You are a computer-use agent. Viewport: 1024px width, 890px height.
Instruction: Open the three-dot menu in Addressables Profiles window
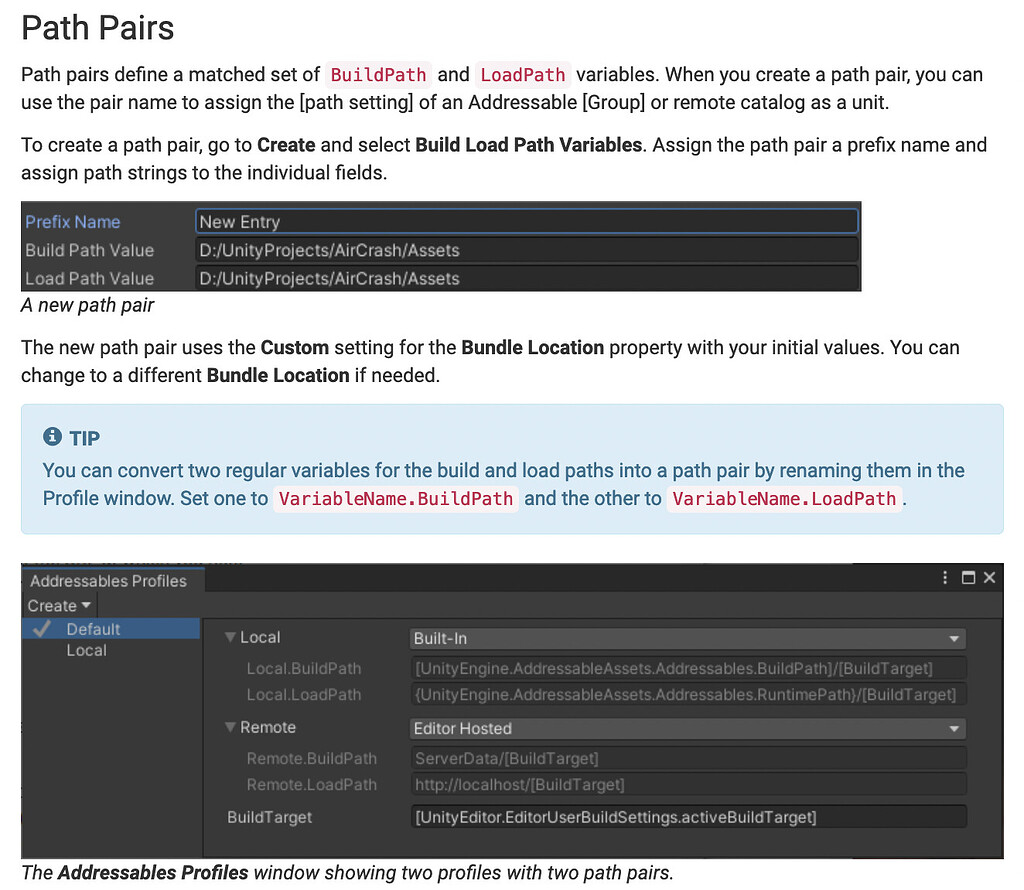pyautogui.click(x=944, y=577)
